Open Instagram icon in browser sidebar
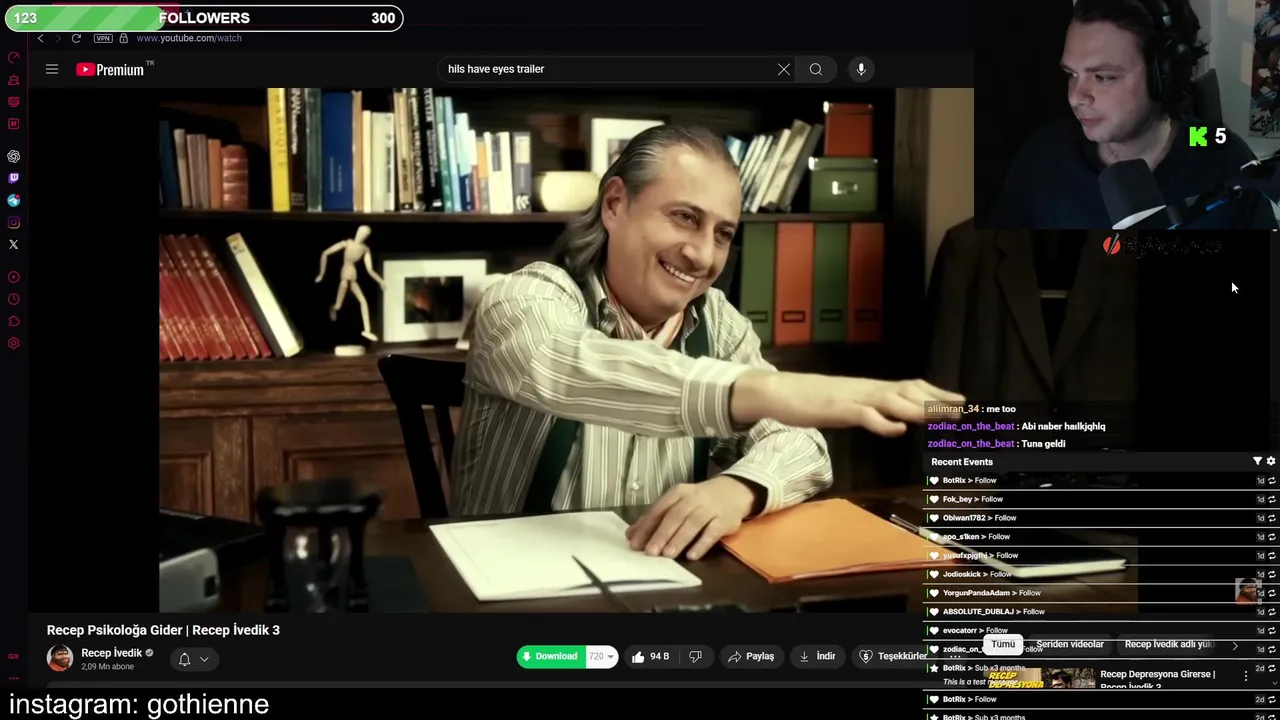 pos(13,222)
